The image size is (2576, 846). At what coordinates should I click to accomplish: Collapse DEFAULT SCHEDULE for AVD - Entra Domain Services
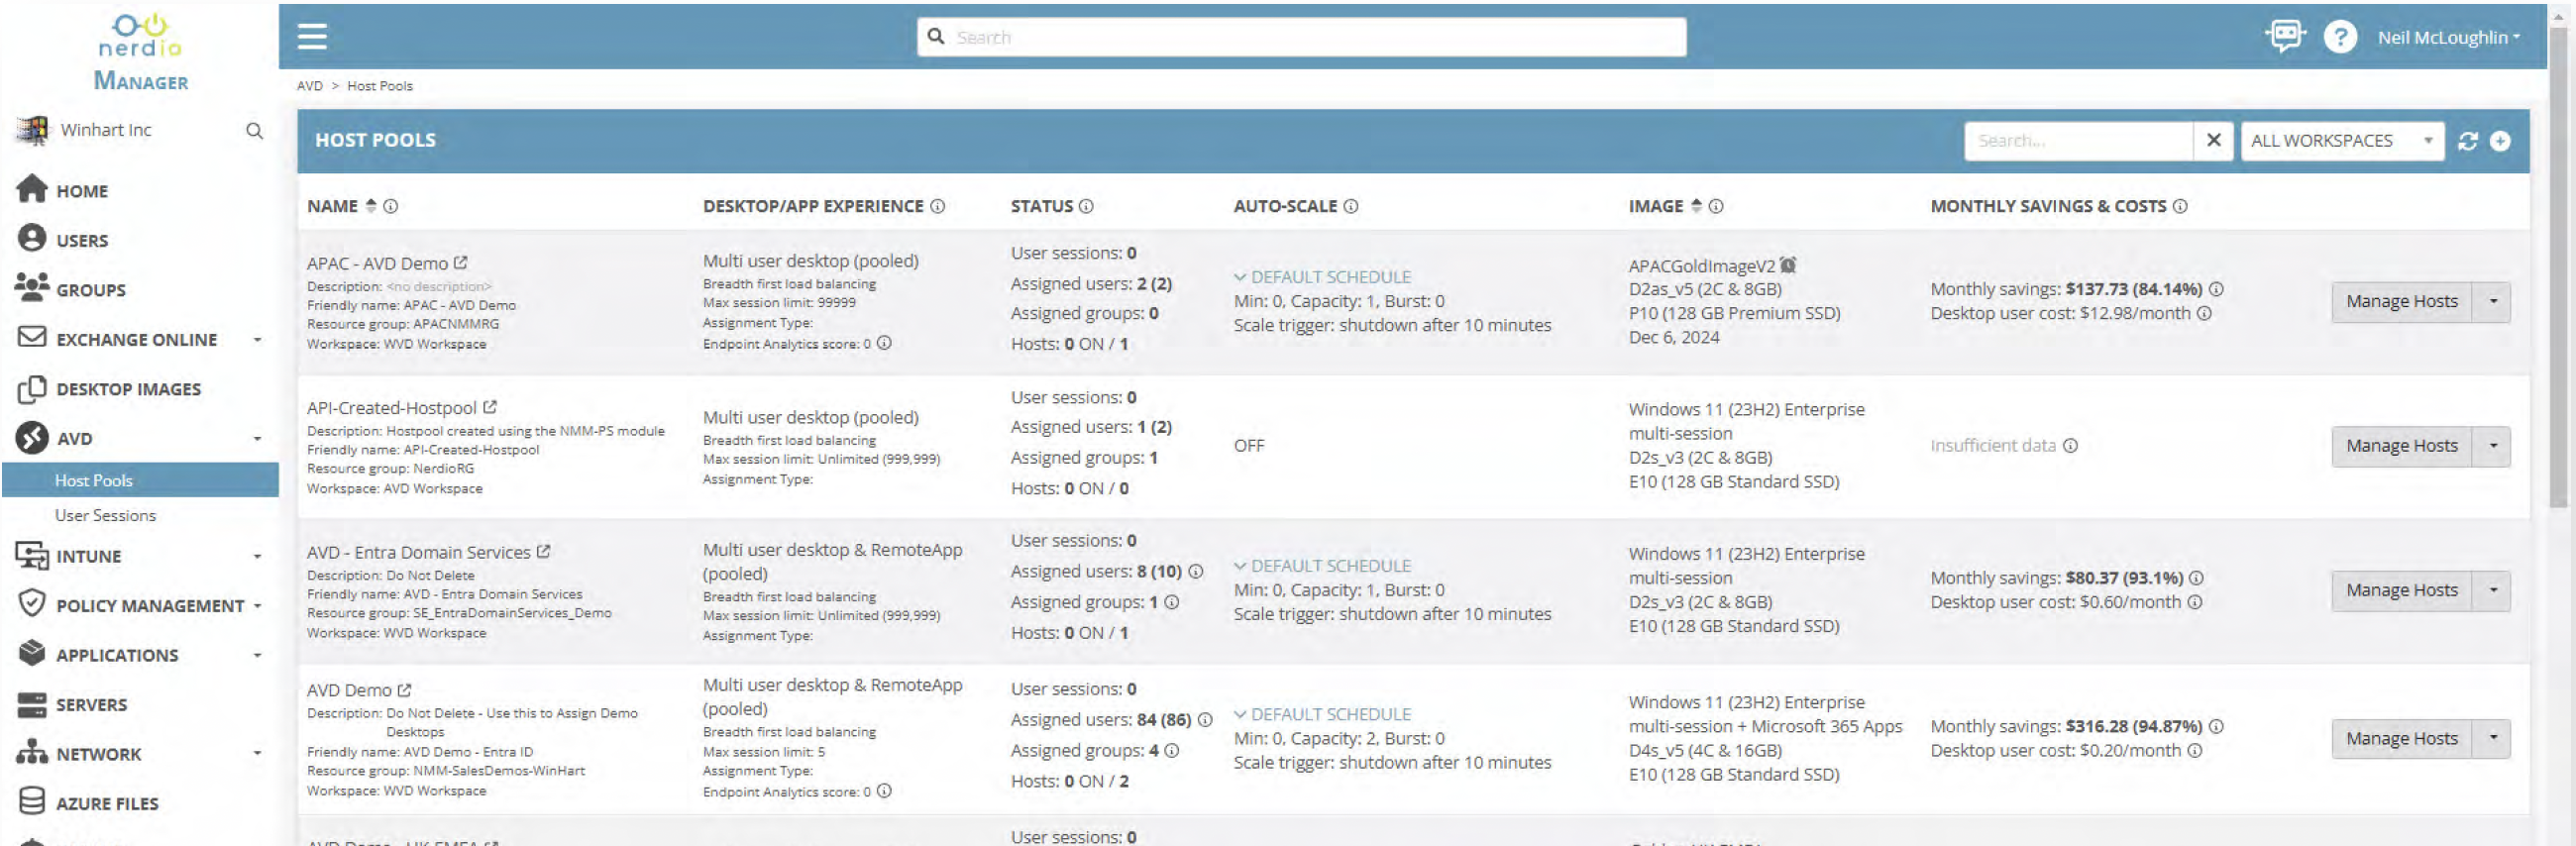click(x=1322, y=566)
